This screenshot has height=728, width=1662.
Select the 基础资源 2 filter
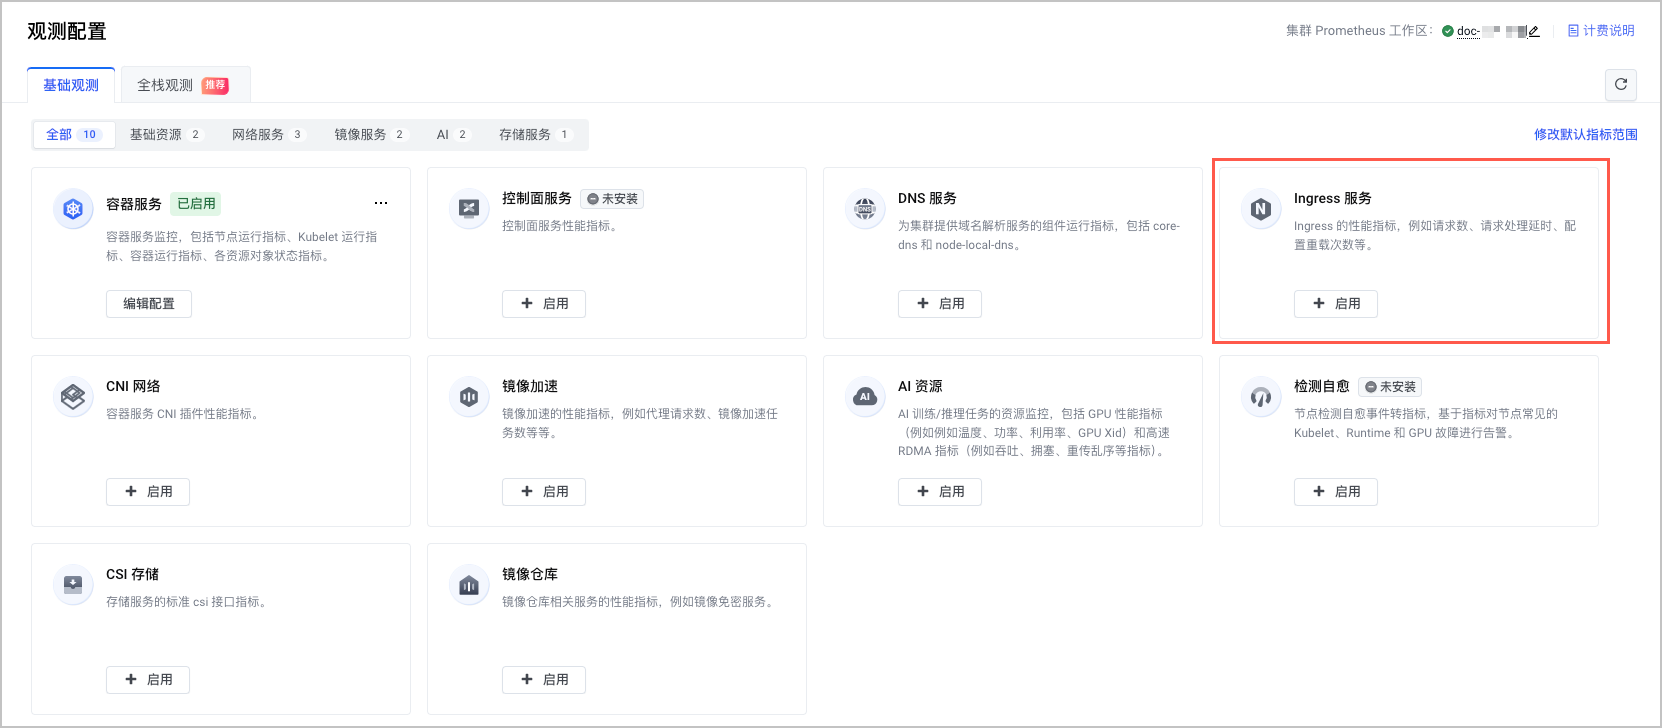(x=166, y=134)
